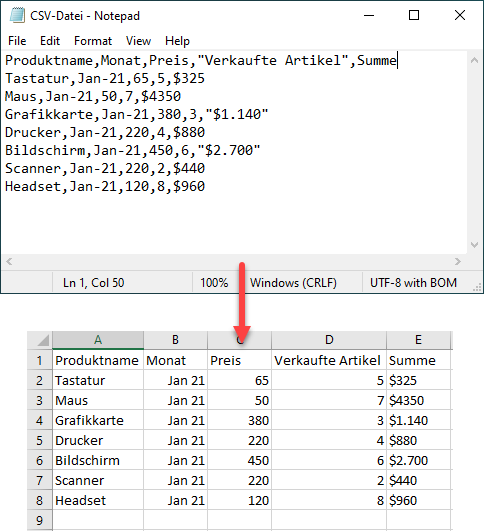Select row 2 header in spreadsheet
Image resolution: width=484 pixels, height=531 pixels.
pos(40,380)
